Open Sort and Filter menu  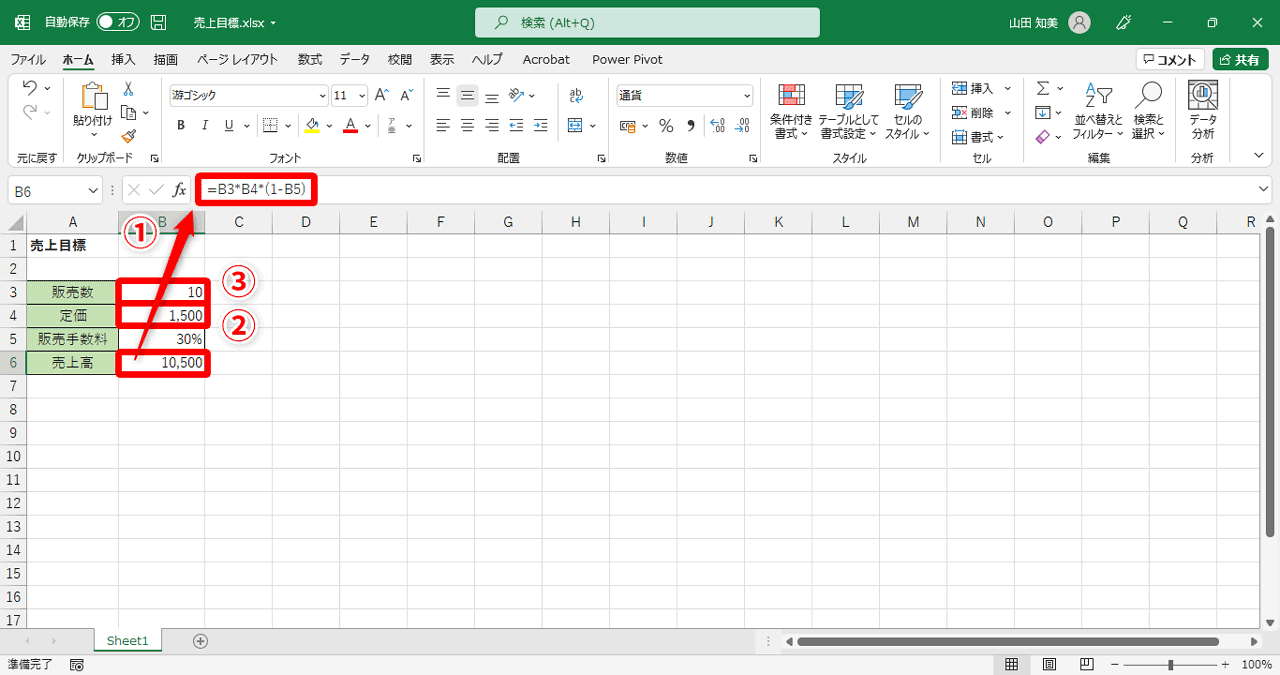click(1098, 111)
